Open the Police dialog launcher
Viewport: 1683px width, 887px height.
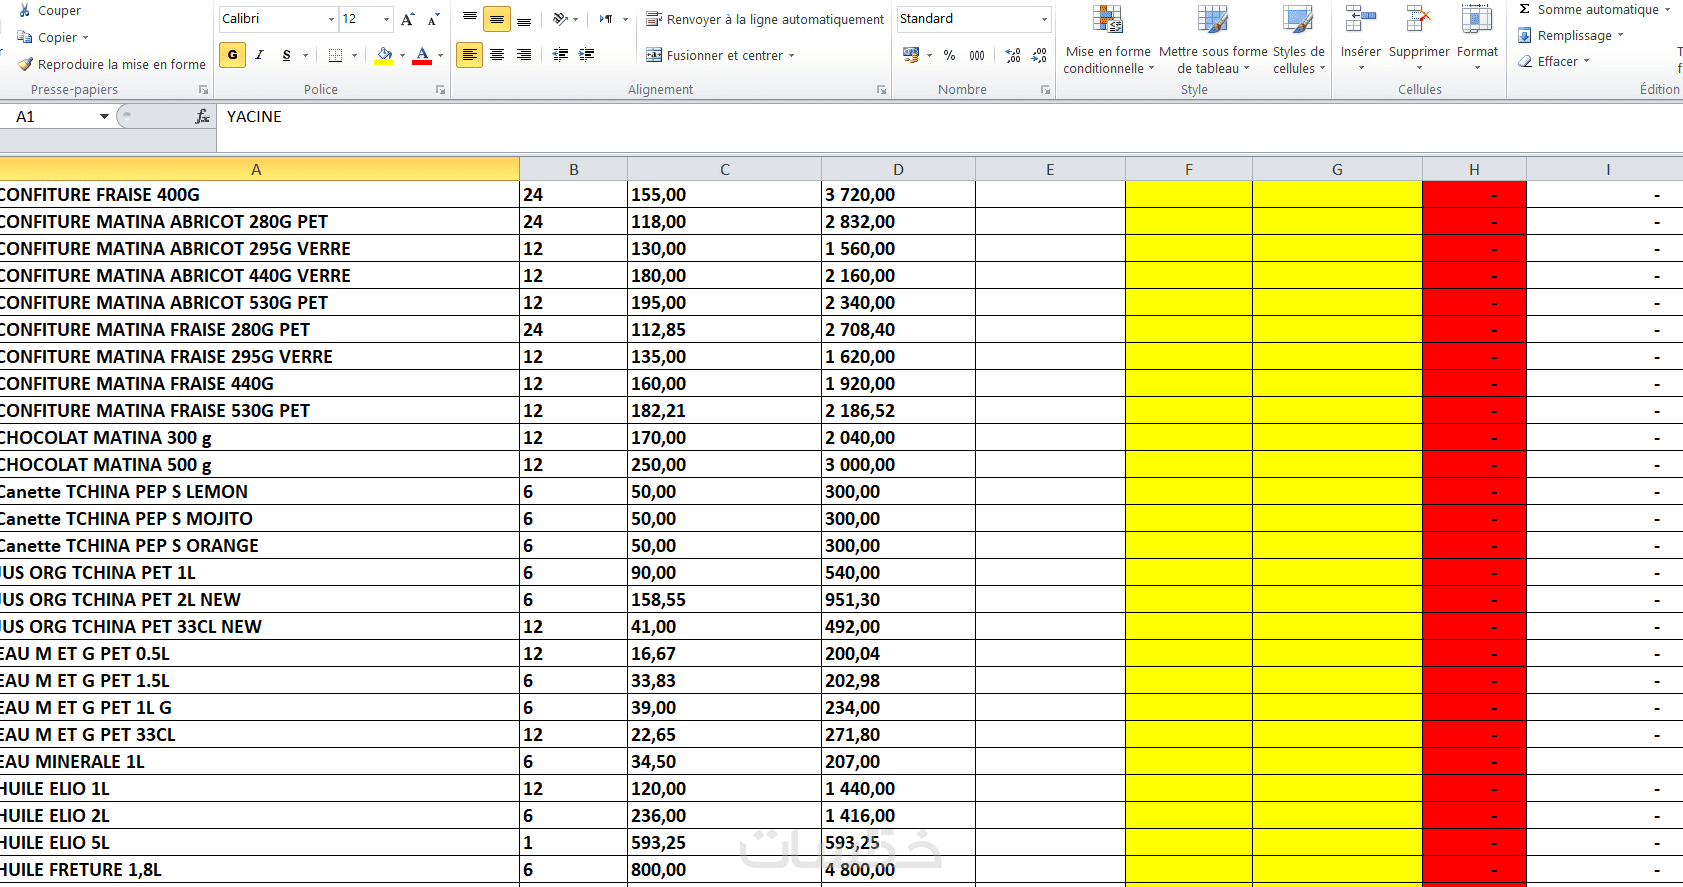pyautogui.click(x=440, y=90)
